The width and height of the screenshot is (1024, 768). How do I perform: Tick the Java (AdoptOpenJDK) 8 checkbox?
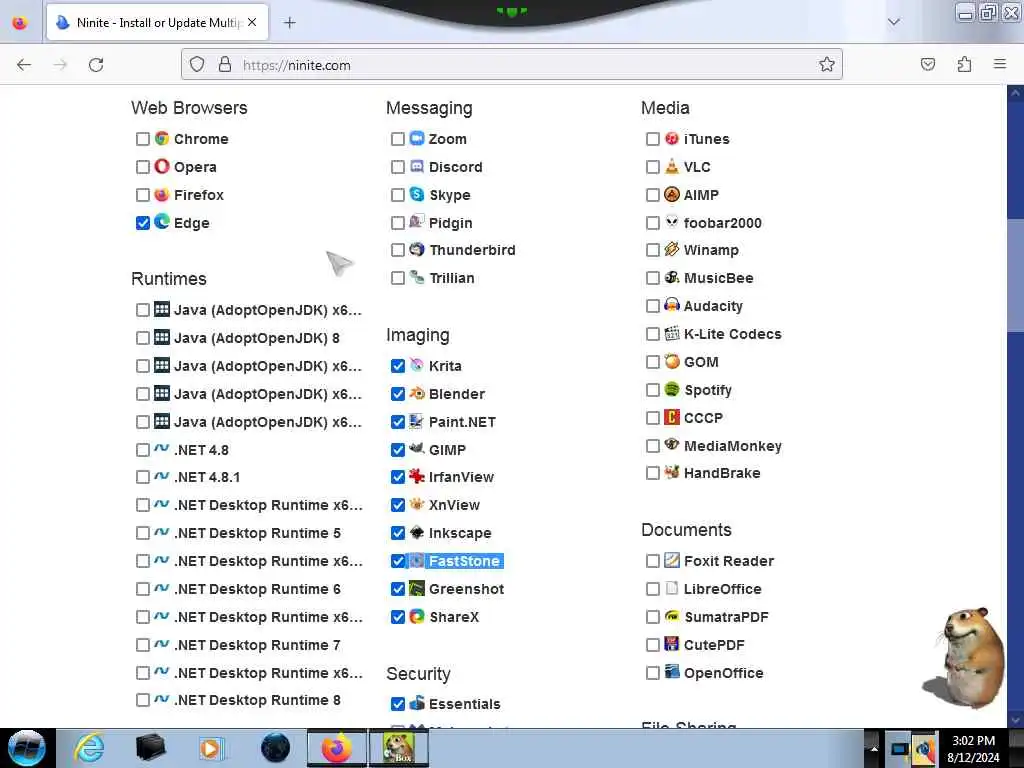[x=143, y=338]
